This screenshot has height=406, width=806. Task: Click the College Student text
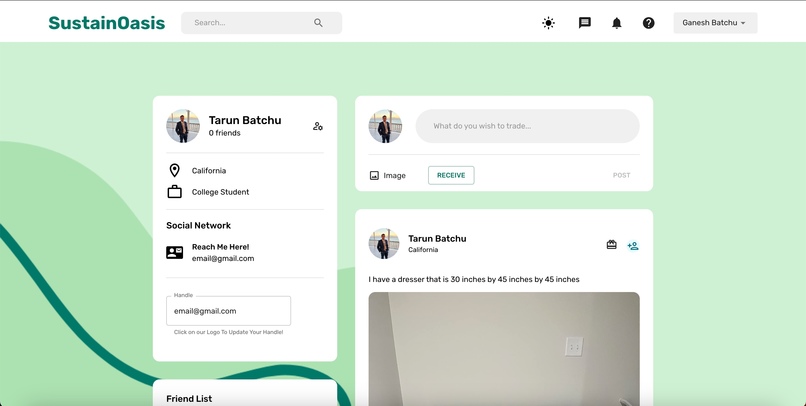tap(221, 192)
